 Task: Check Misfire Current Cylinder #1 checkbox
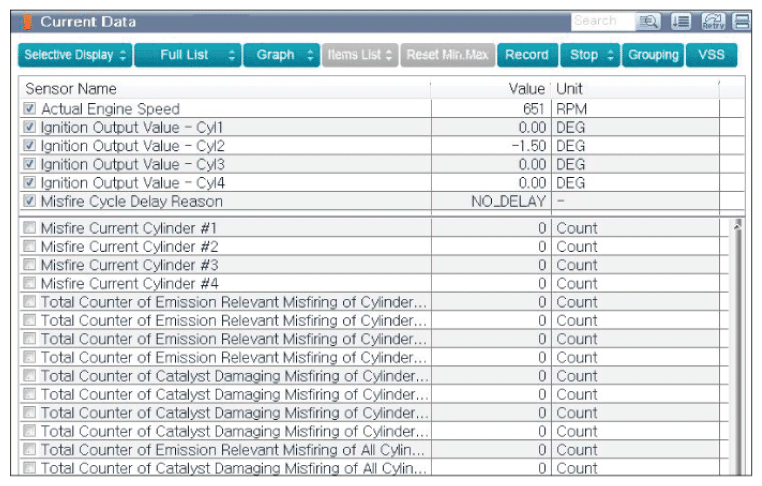tap(30, 227)
